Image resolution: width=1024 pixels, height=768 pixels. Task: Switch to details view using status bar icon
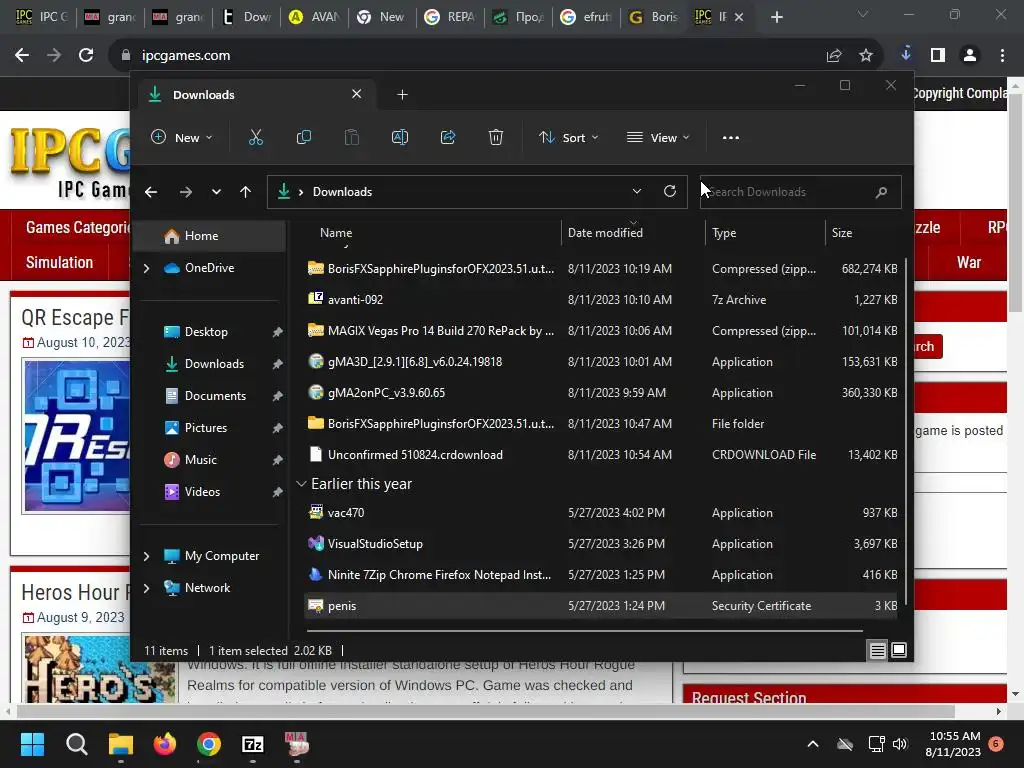[x=878, y=650]
